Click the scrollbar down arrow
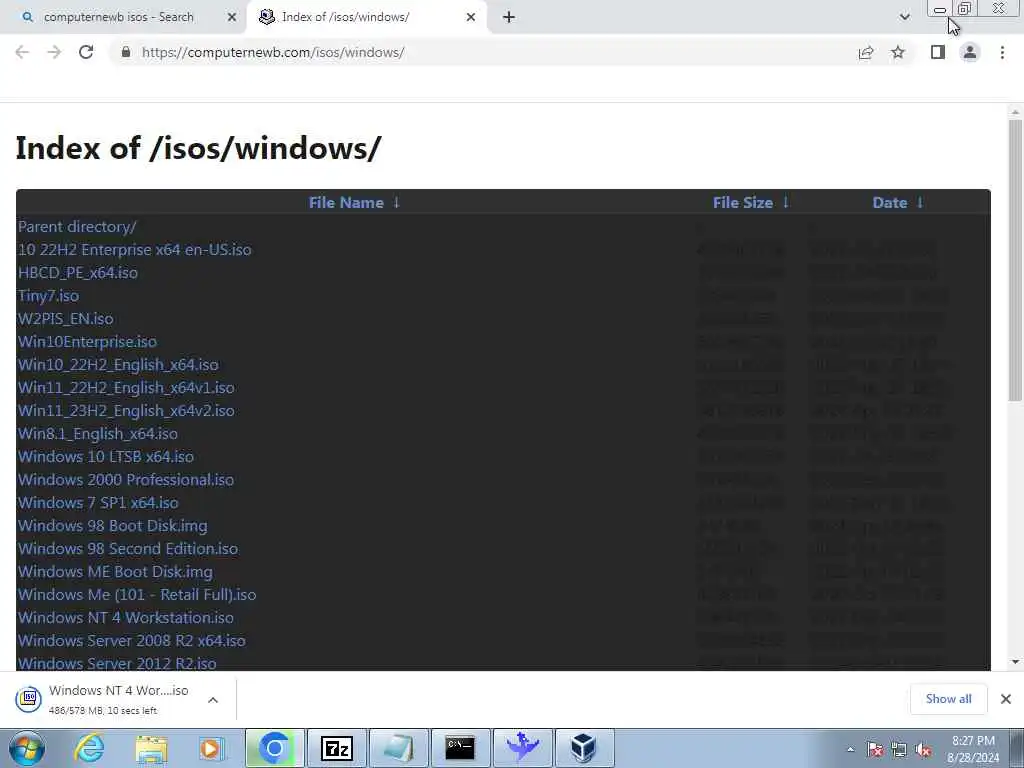 (1015, 662)
